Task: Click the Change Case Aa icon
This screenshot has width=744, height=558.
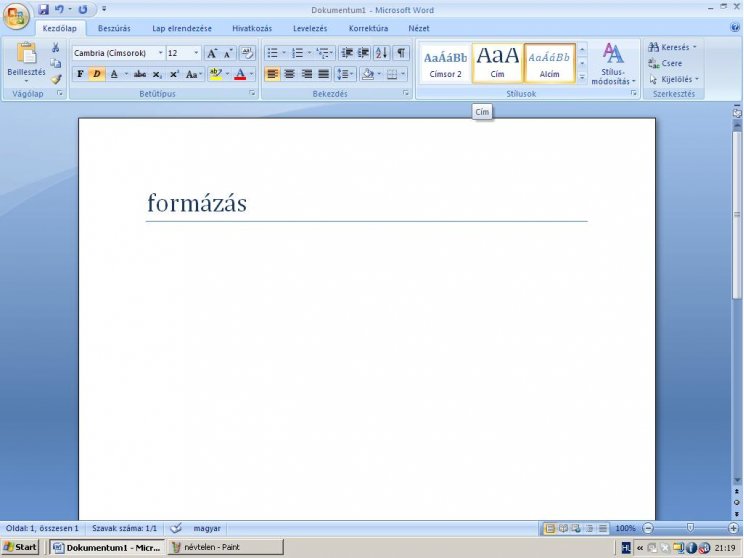Action: [x=192, y=74]
